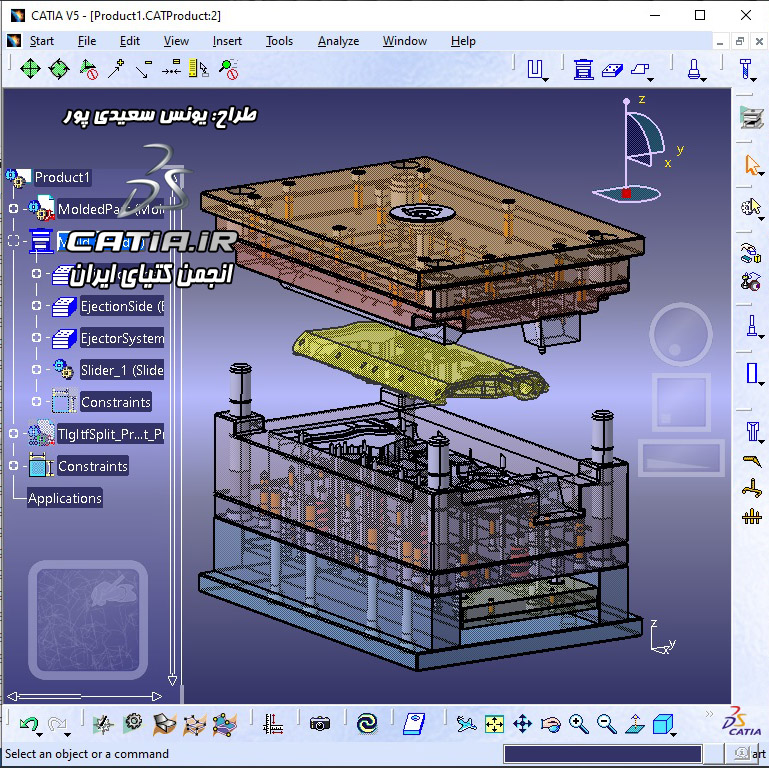Click the cap screw component icon
Image resolution: width=769 pixels, height=768 pixels.
(745, 69)
